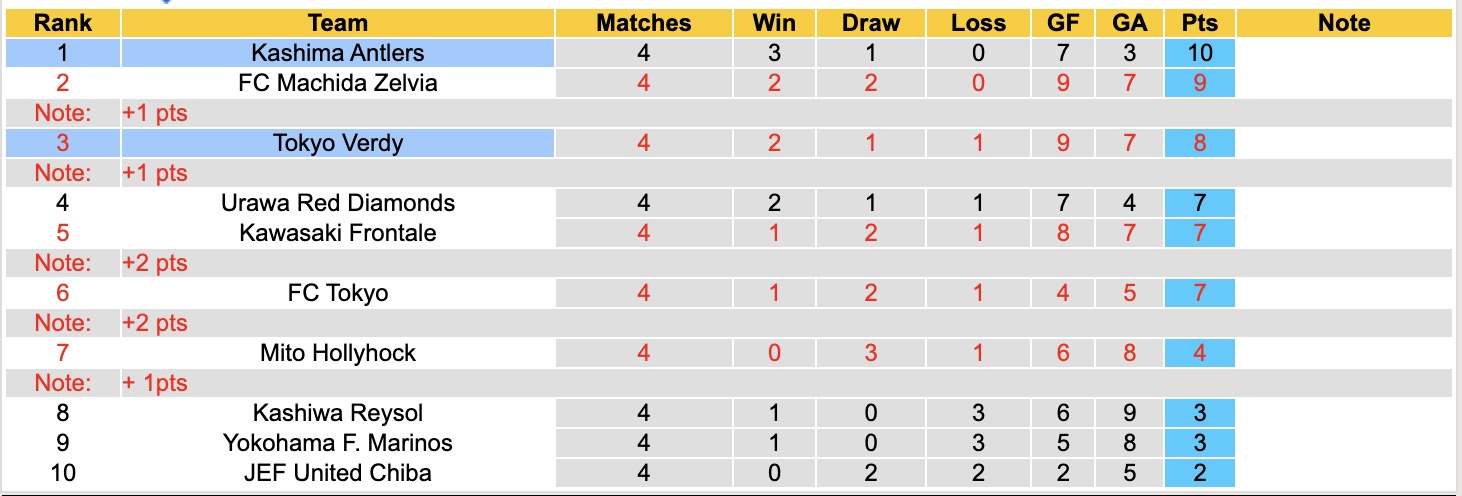
Task: Click the Note column header
Action: tap(1344, 23)
